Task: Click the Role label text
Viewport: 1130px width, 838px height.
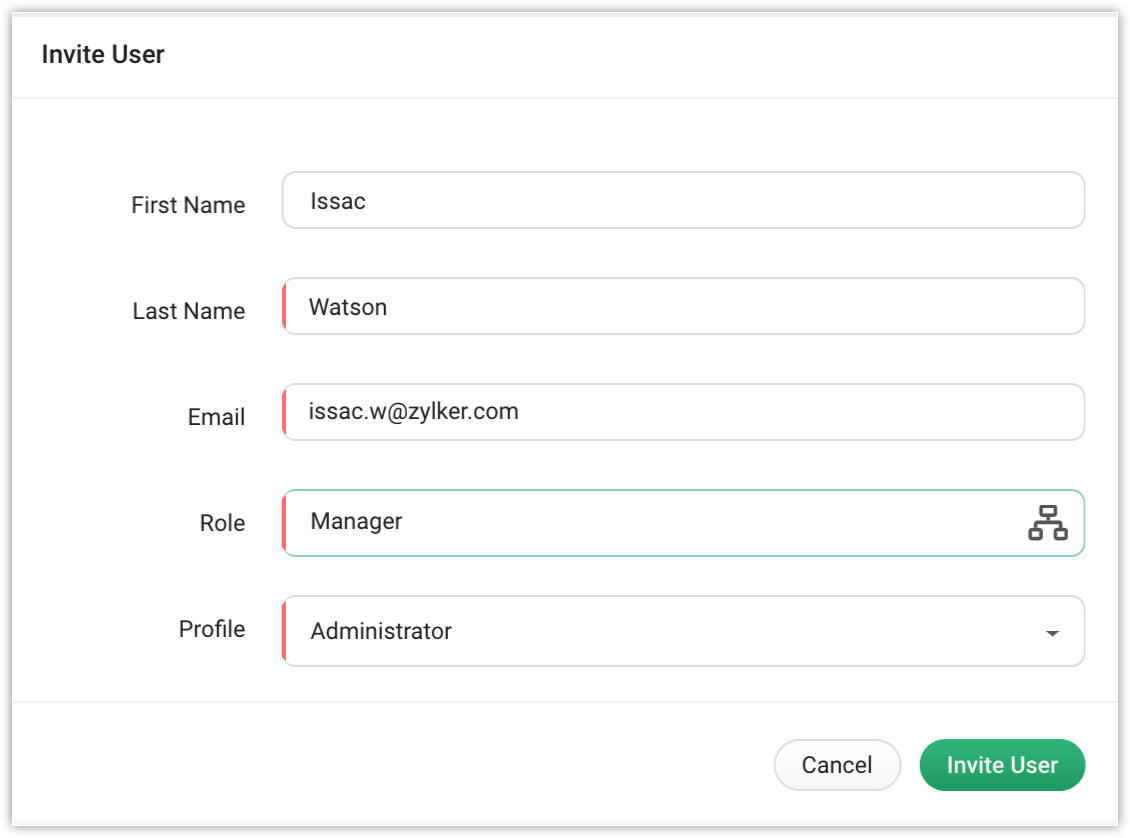Action: [222, 523]
